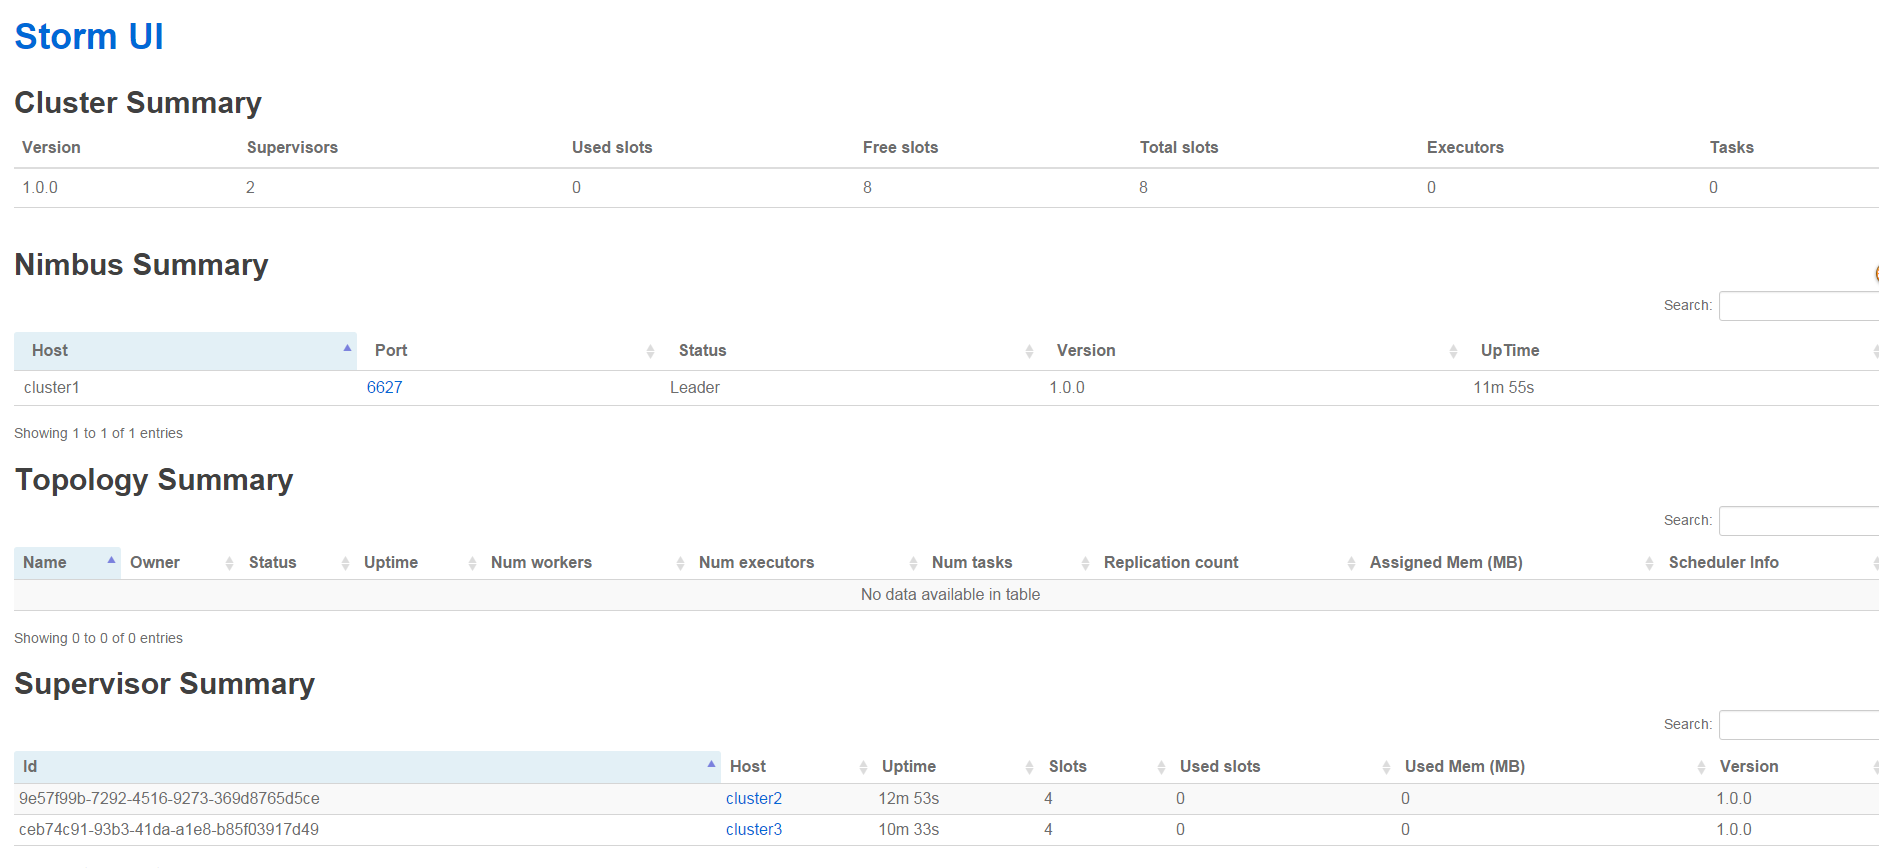
Task: Sort Nimbus table by Port column
Action: tap(509, 351)
